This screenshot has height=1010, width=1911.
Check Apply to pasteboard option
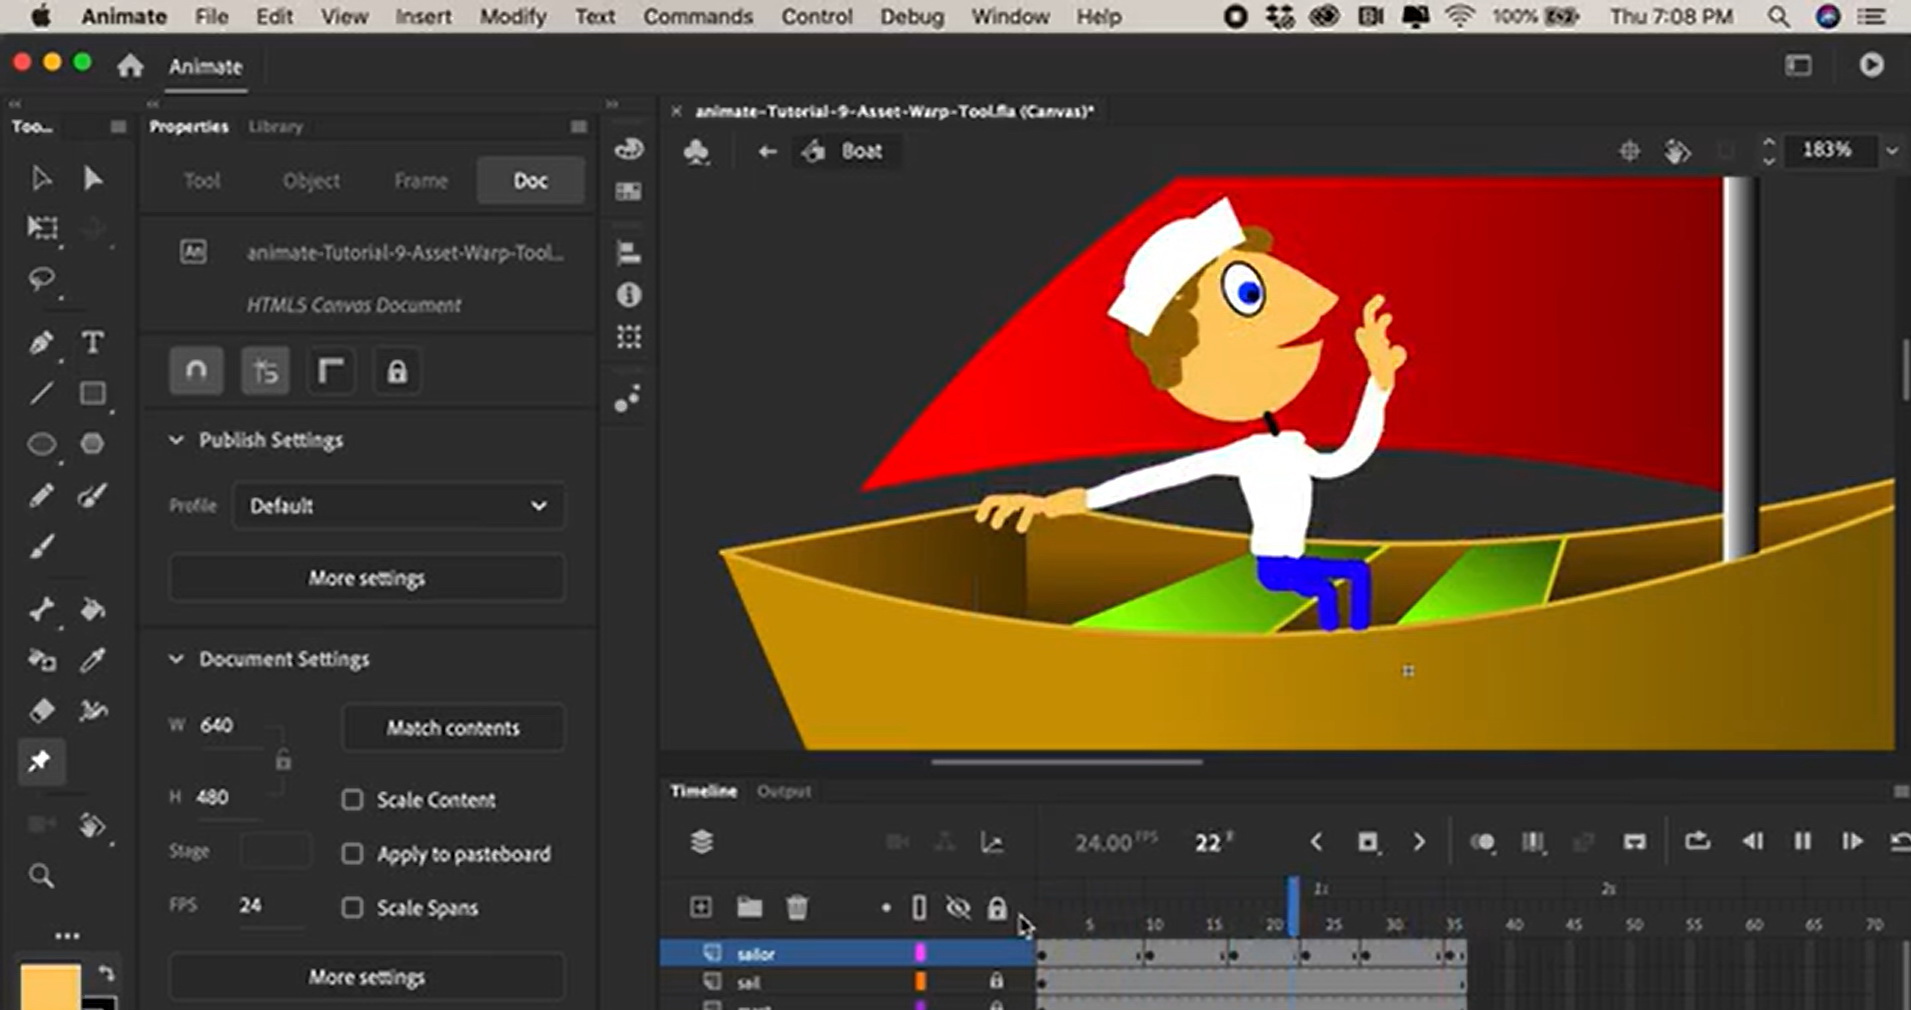352,854
